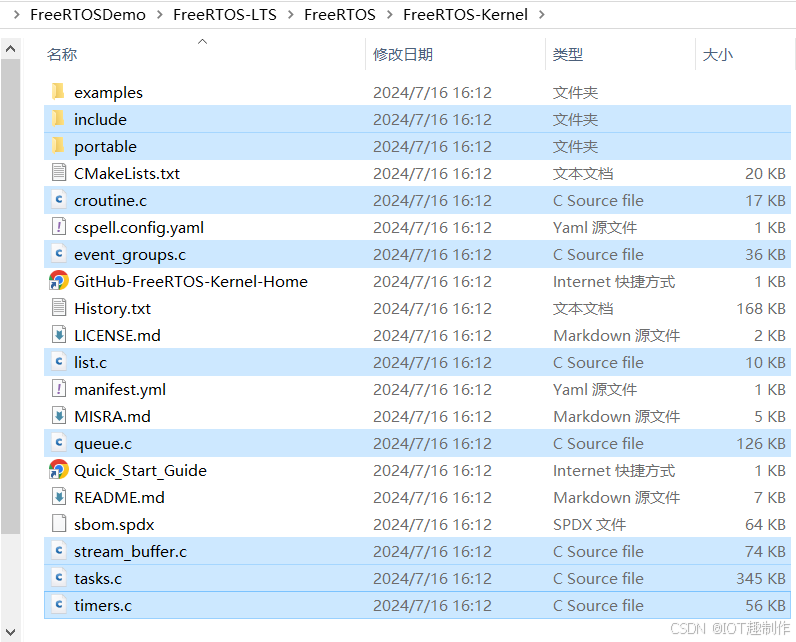Image resolution: width=796 pixels, height=642 pixels.
Task: Click the CMakeLists.txt text file icon
Action: pos(59,173)
